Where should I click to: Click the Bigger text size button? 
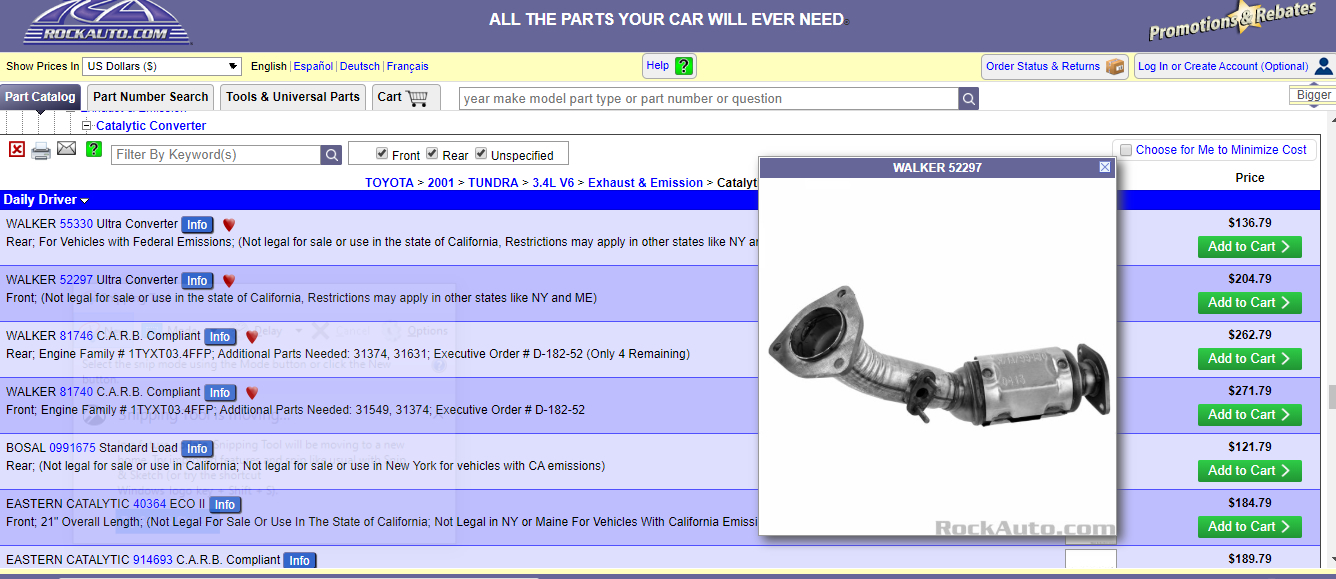(x=1314, y=95)
